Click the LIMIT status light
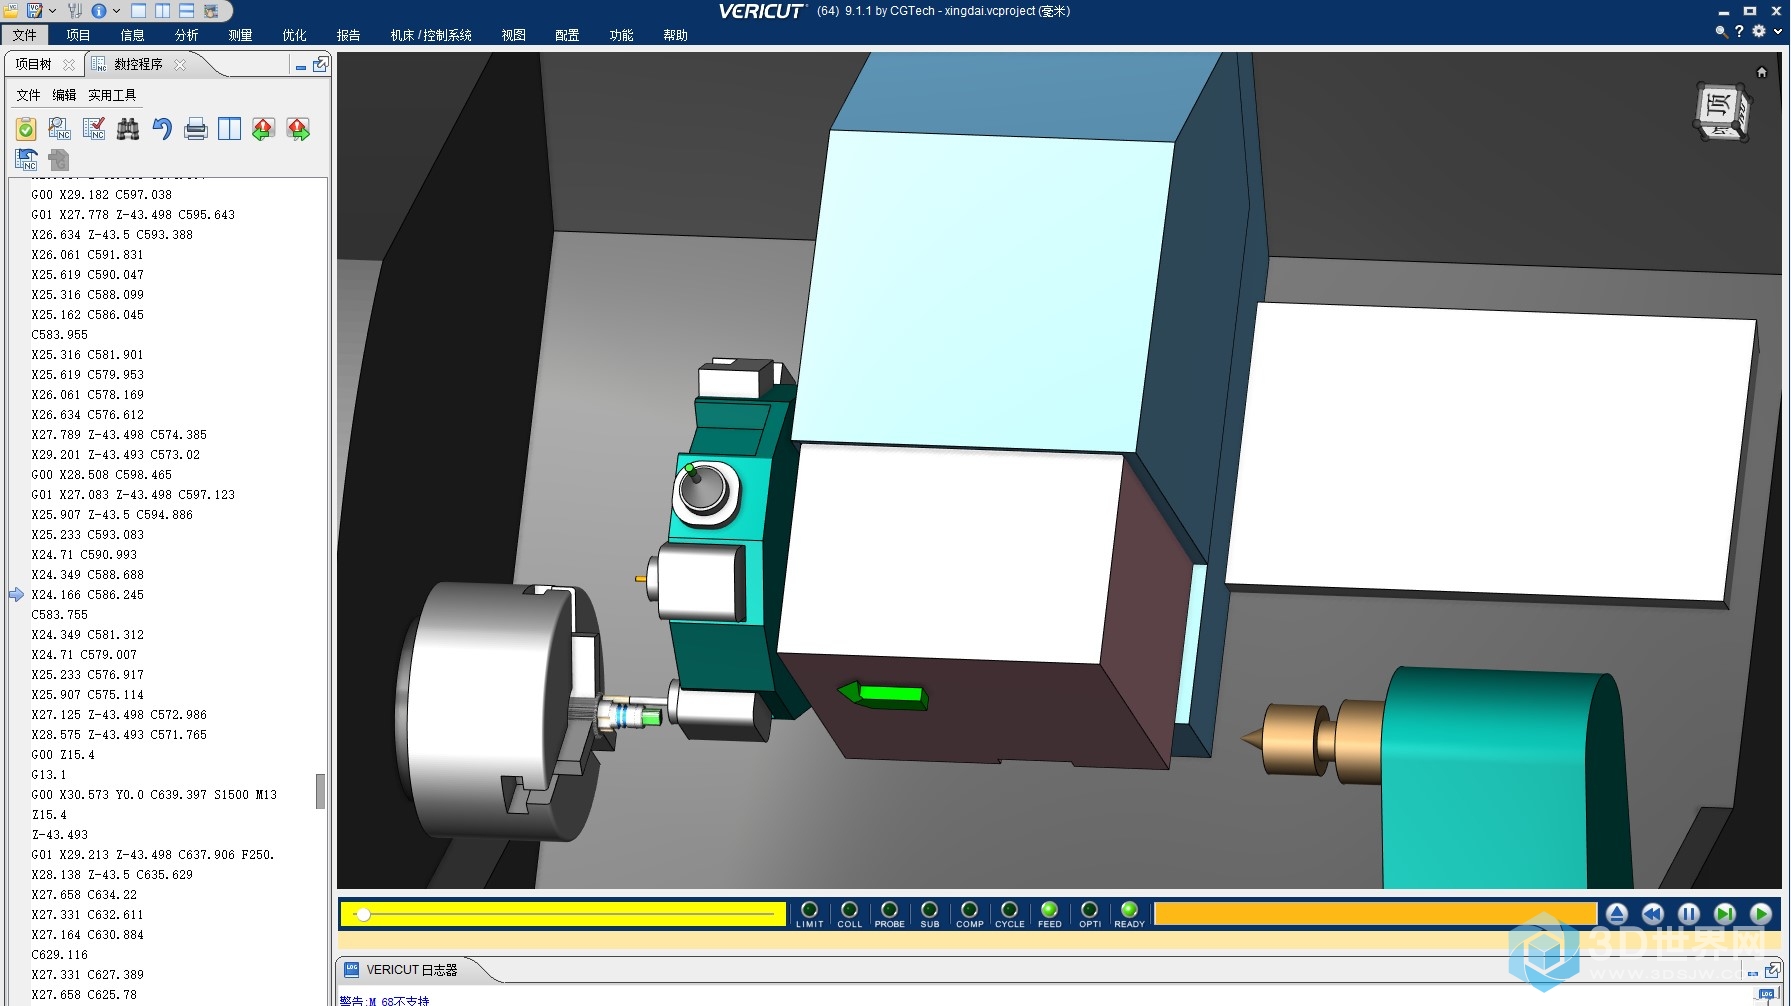This screenshot has width=1791, height=1006. tap(810, 909)
